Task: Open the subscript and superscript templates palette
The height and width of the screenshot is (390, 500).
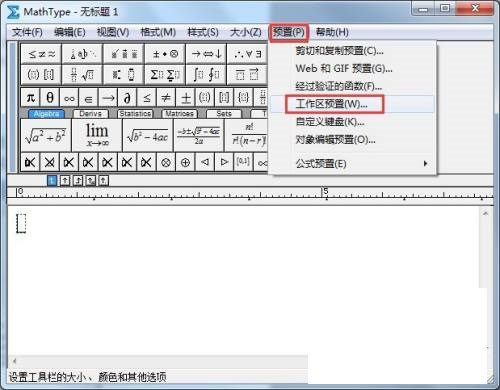Action: click(x=124, y=74)
